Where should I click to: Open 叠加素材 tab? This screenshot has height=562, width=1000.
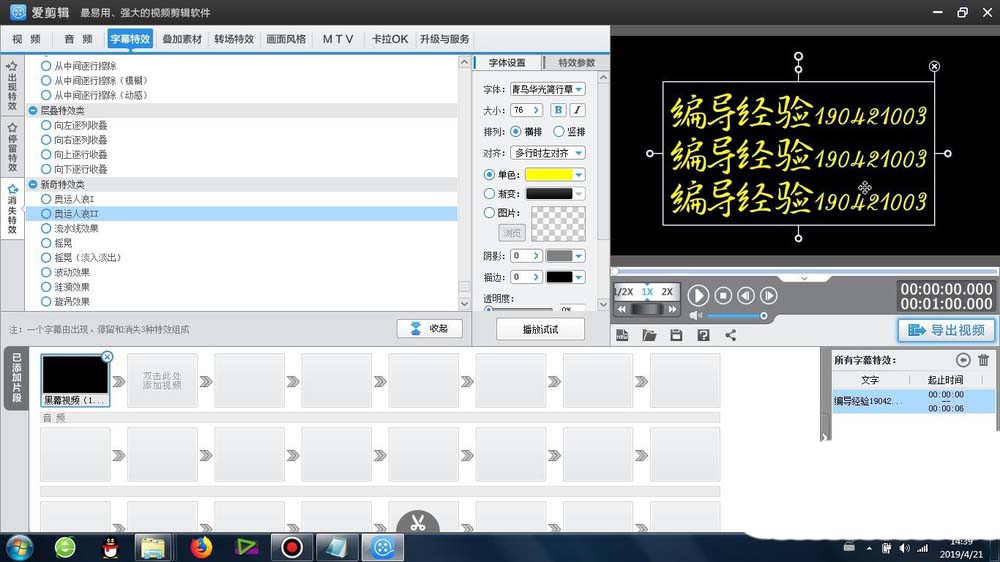point(182,39)
